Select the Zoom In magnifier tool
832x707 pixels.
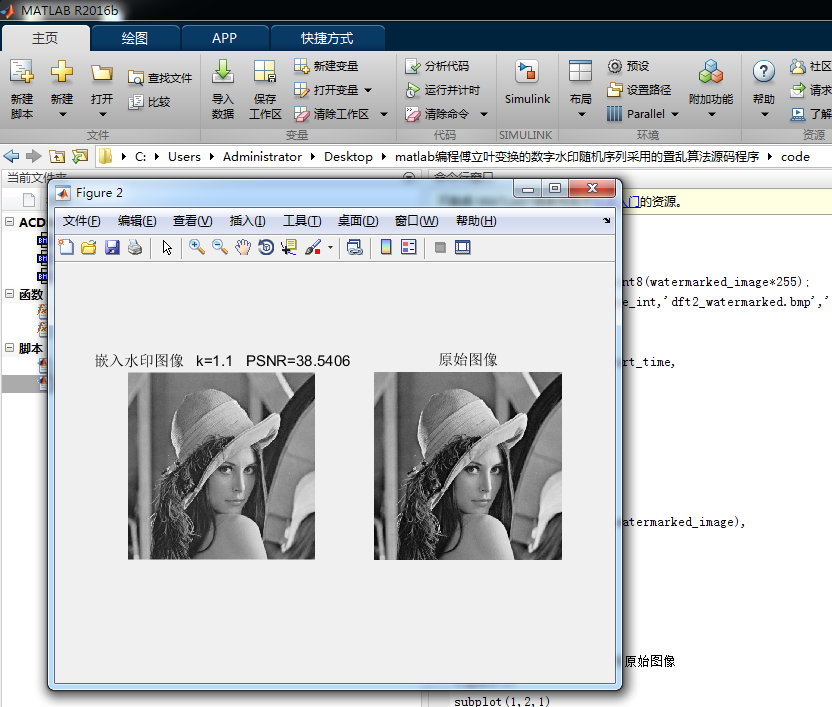(197, 247)
